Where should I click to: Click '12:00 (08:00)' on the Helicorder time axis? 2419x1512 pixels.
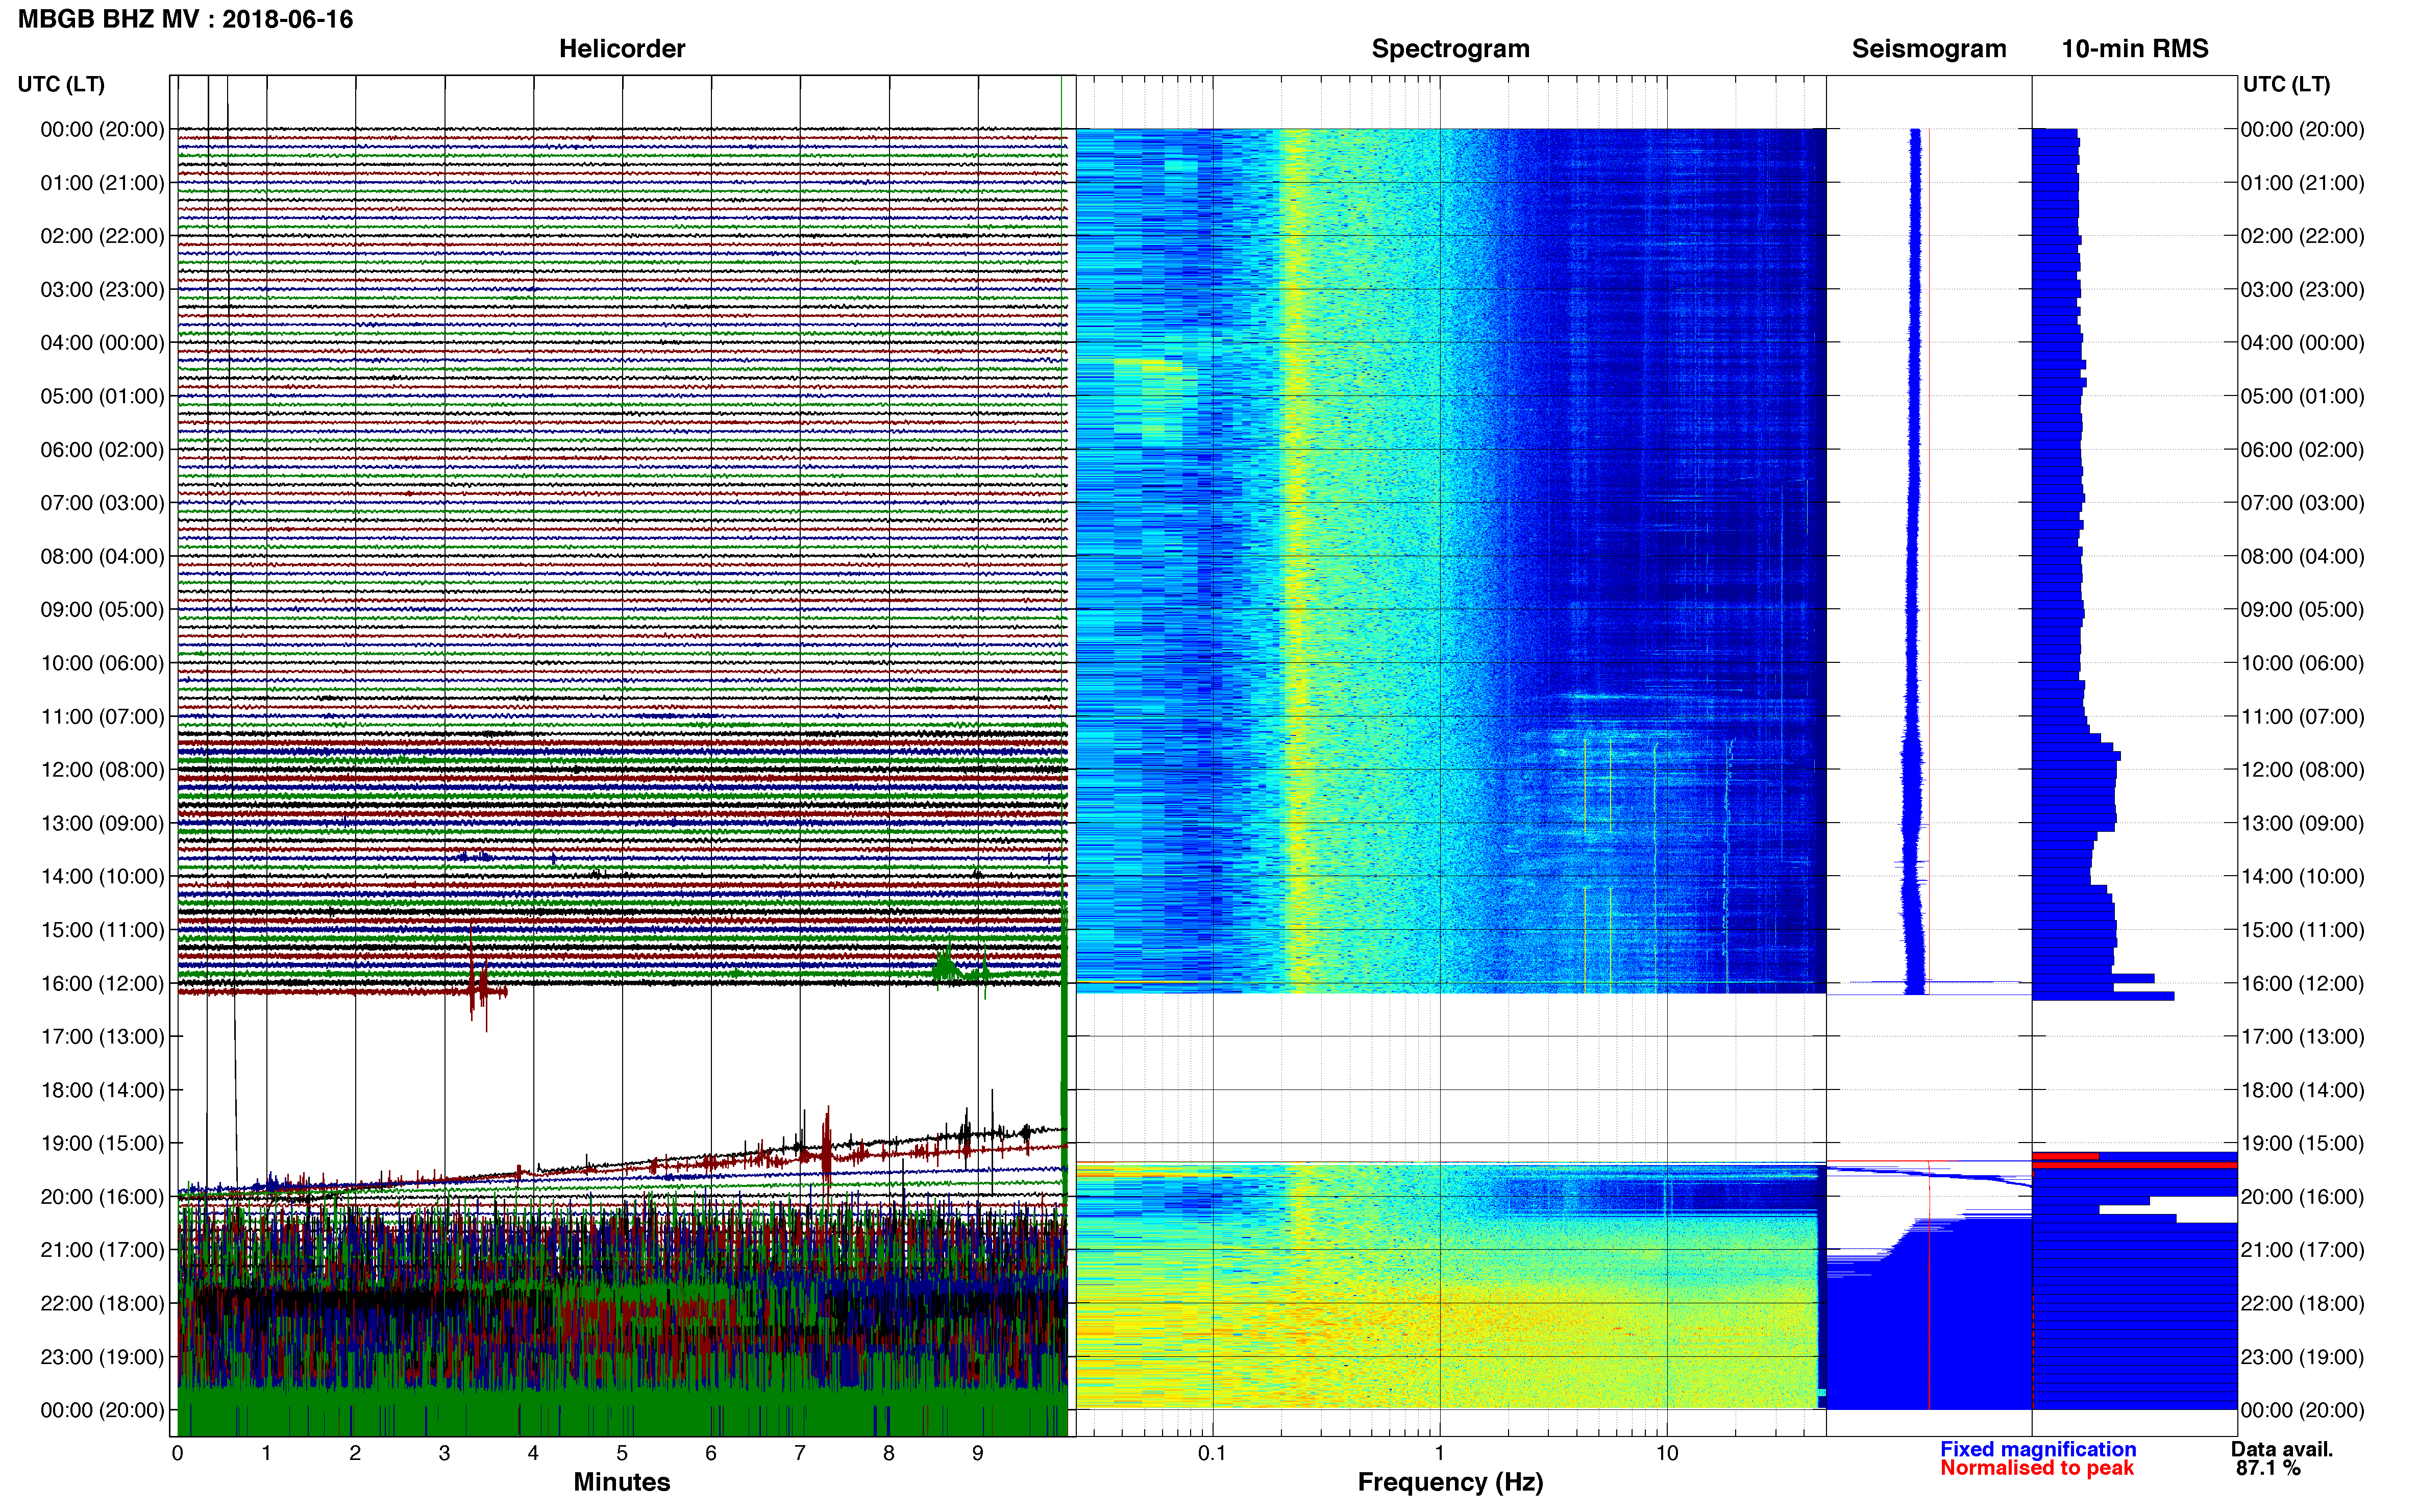102,769
